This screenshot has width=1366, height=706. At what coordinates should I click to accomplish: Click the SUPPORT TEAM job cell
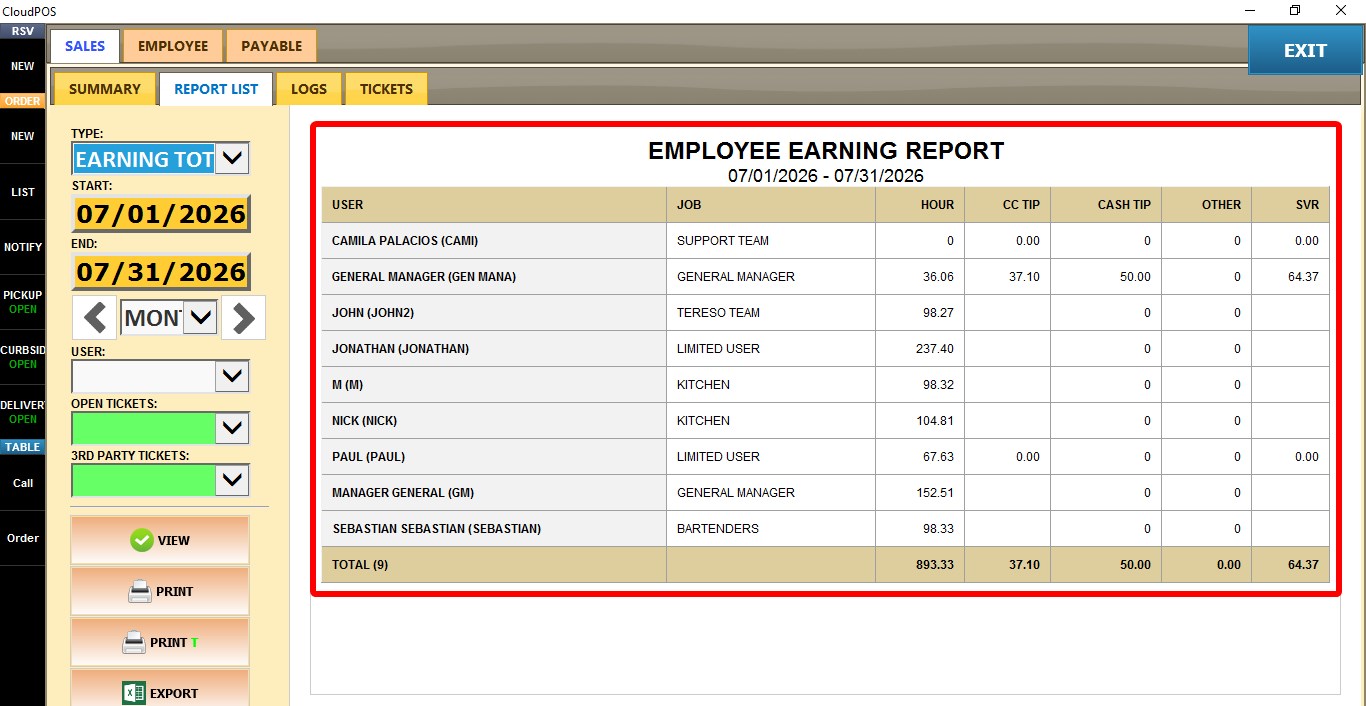[x=771, y=241]
